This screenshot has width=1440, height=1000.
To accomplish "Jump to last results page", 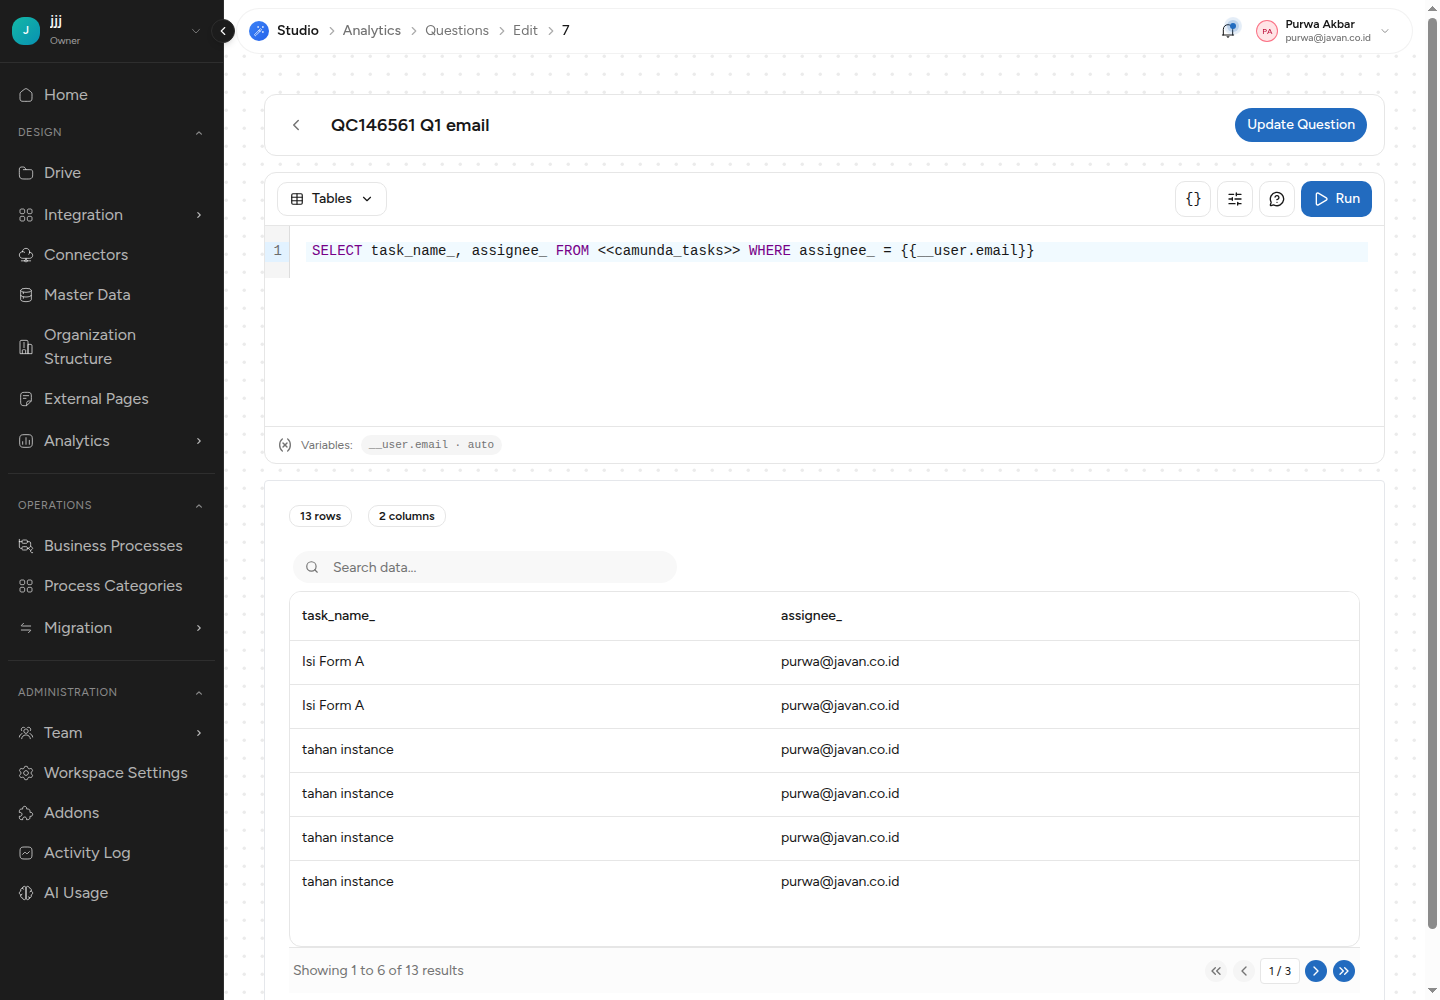I will click(1344, 971).
